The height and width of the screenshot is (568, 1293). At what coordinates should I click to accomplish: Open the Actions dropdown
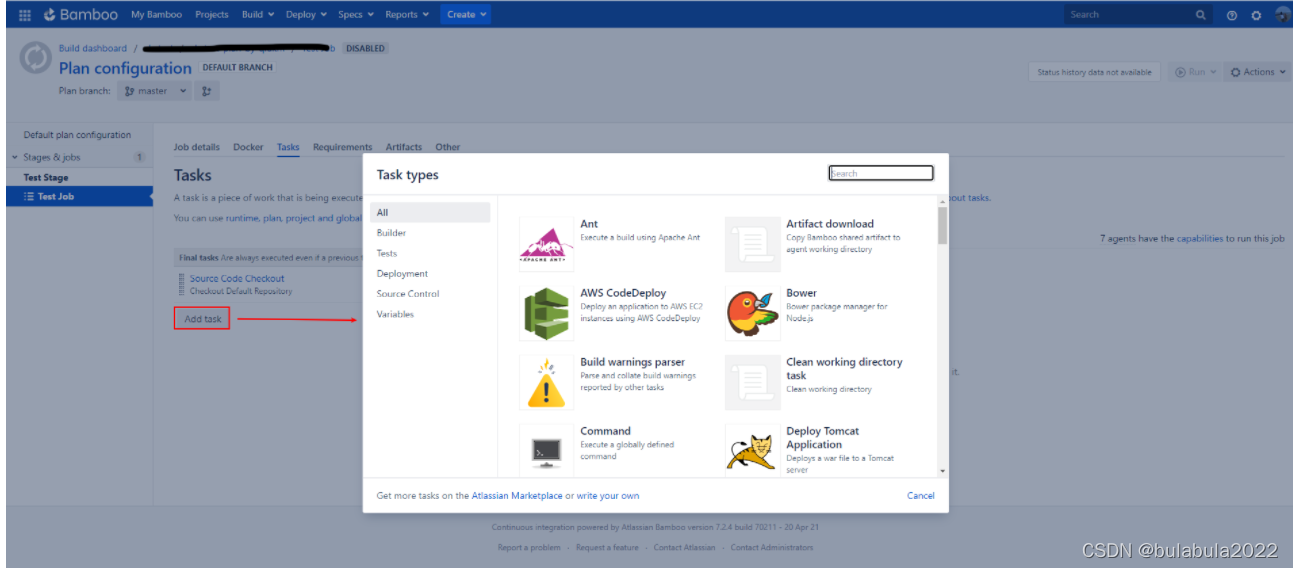pos(1257,72)
